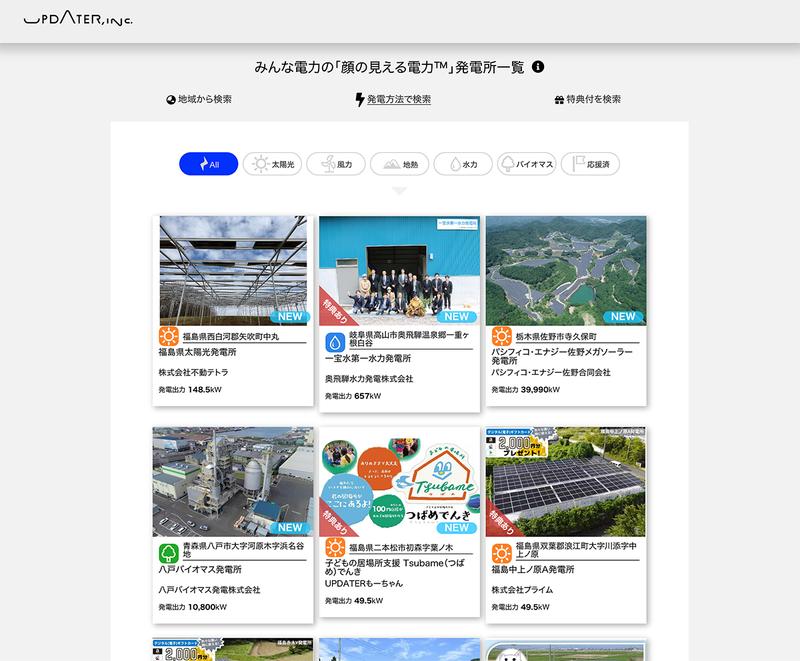Filter plants by 風力 wind
Screen dimensions: 800x661
click(x=336, y=164)
